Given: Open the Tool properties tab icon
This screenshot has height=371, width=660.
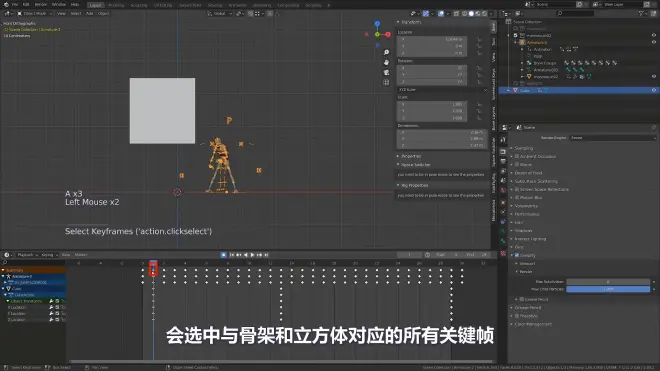Looking at the screenshot, I should pos(503,140).
